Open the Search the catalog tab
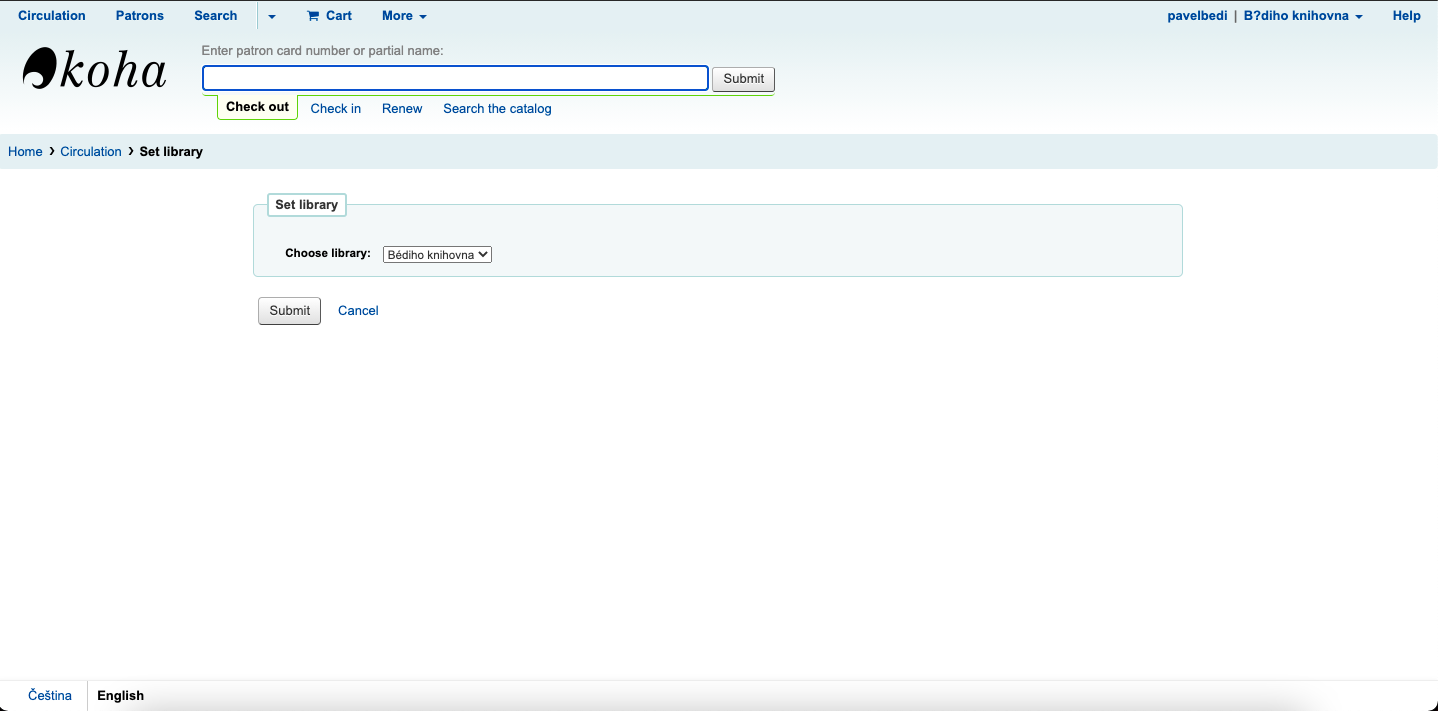1438x711 pixels. coord(497,109)
